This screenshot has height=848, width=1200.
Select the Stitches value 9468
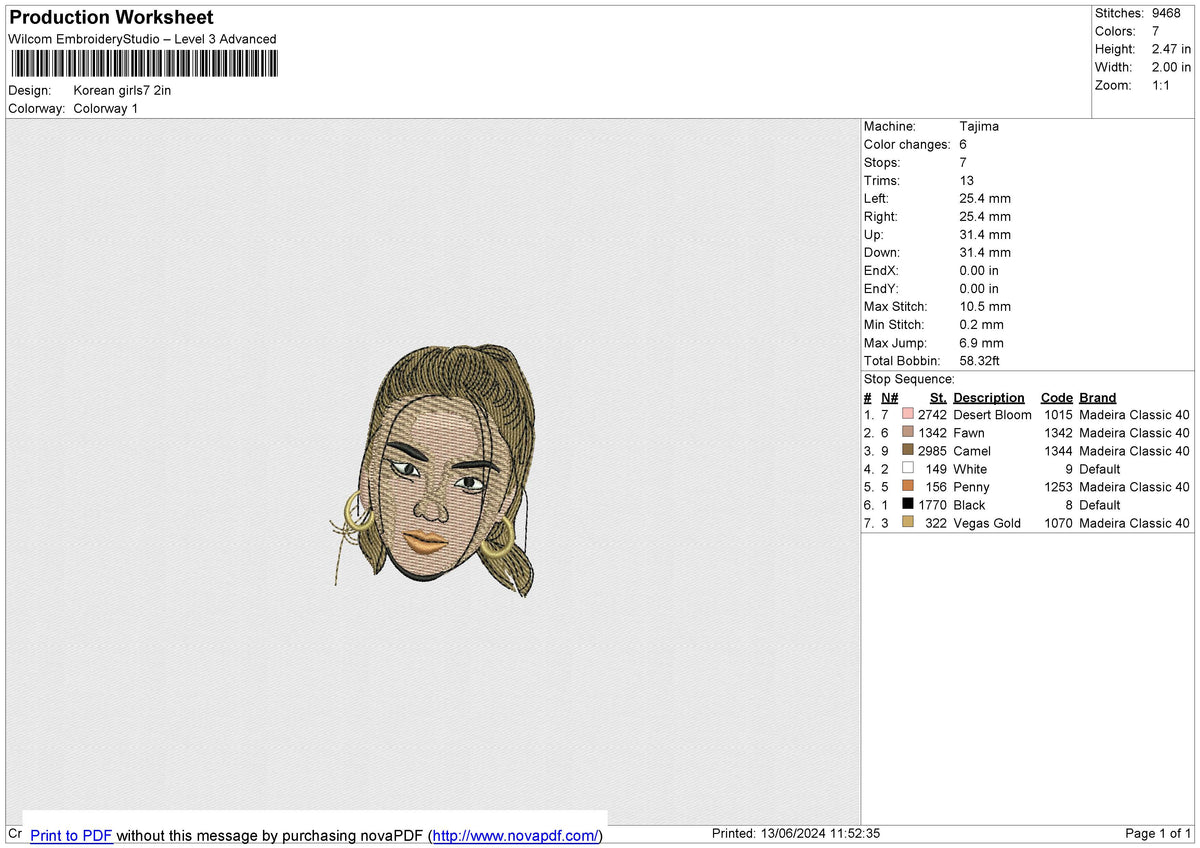(1167, 13)
